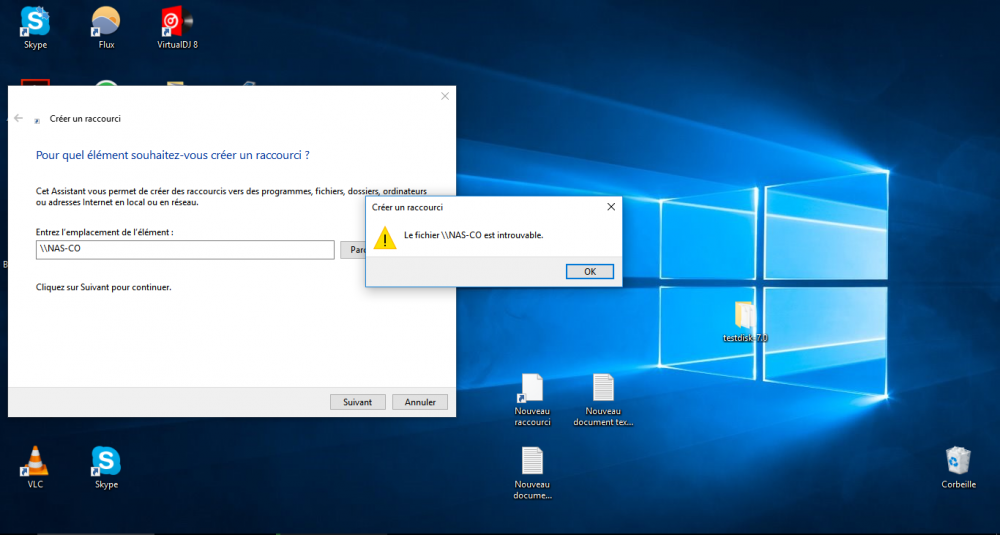Click the partially hidden Parcourir browse button
Image resolution: width=1000 pixels, height=535 pixels.
click(x=352, y=250)
